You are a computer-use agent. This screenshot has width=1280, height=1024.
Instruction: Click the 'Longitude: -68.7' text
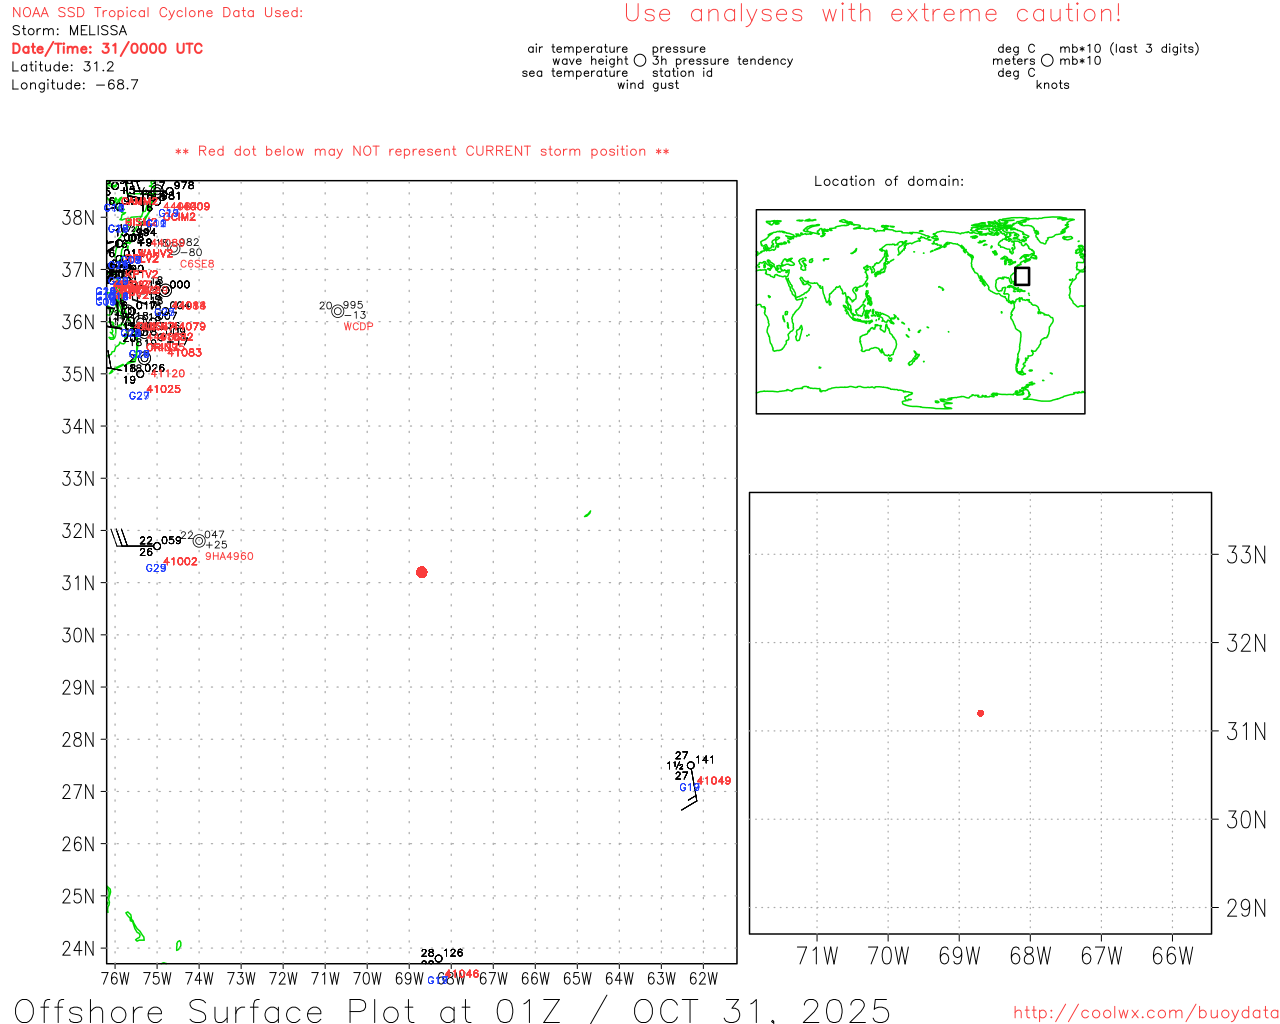point(75,85)
